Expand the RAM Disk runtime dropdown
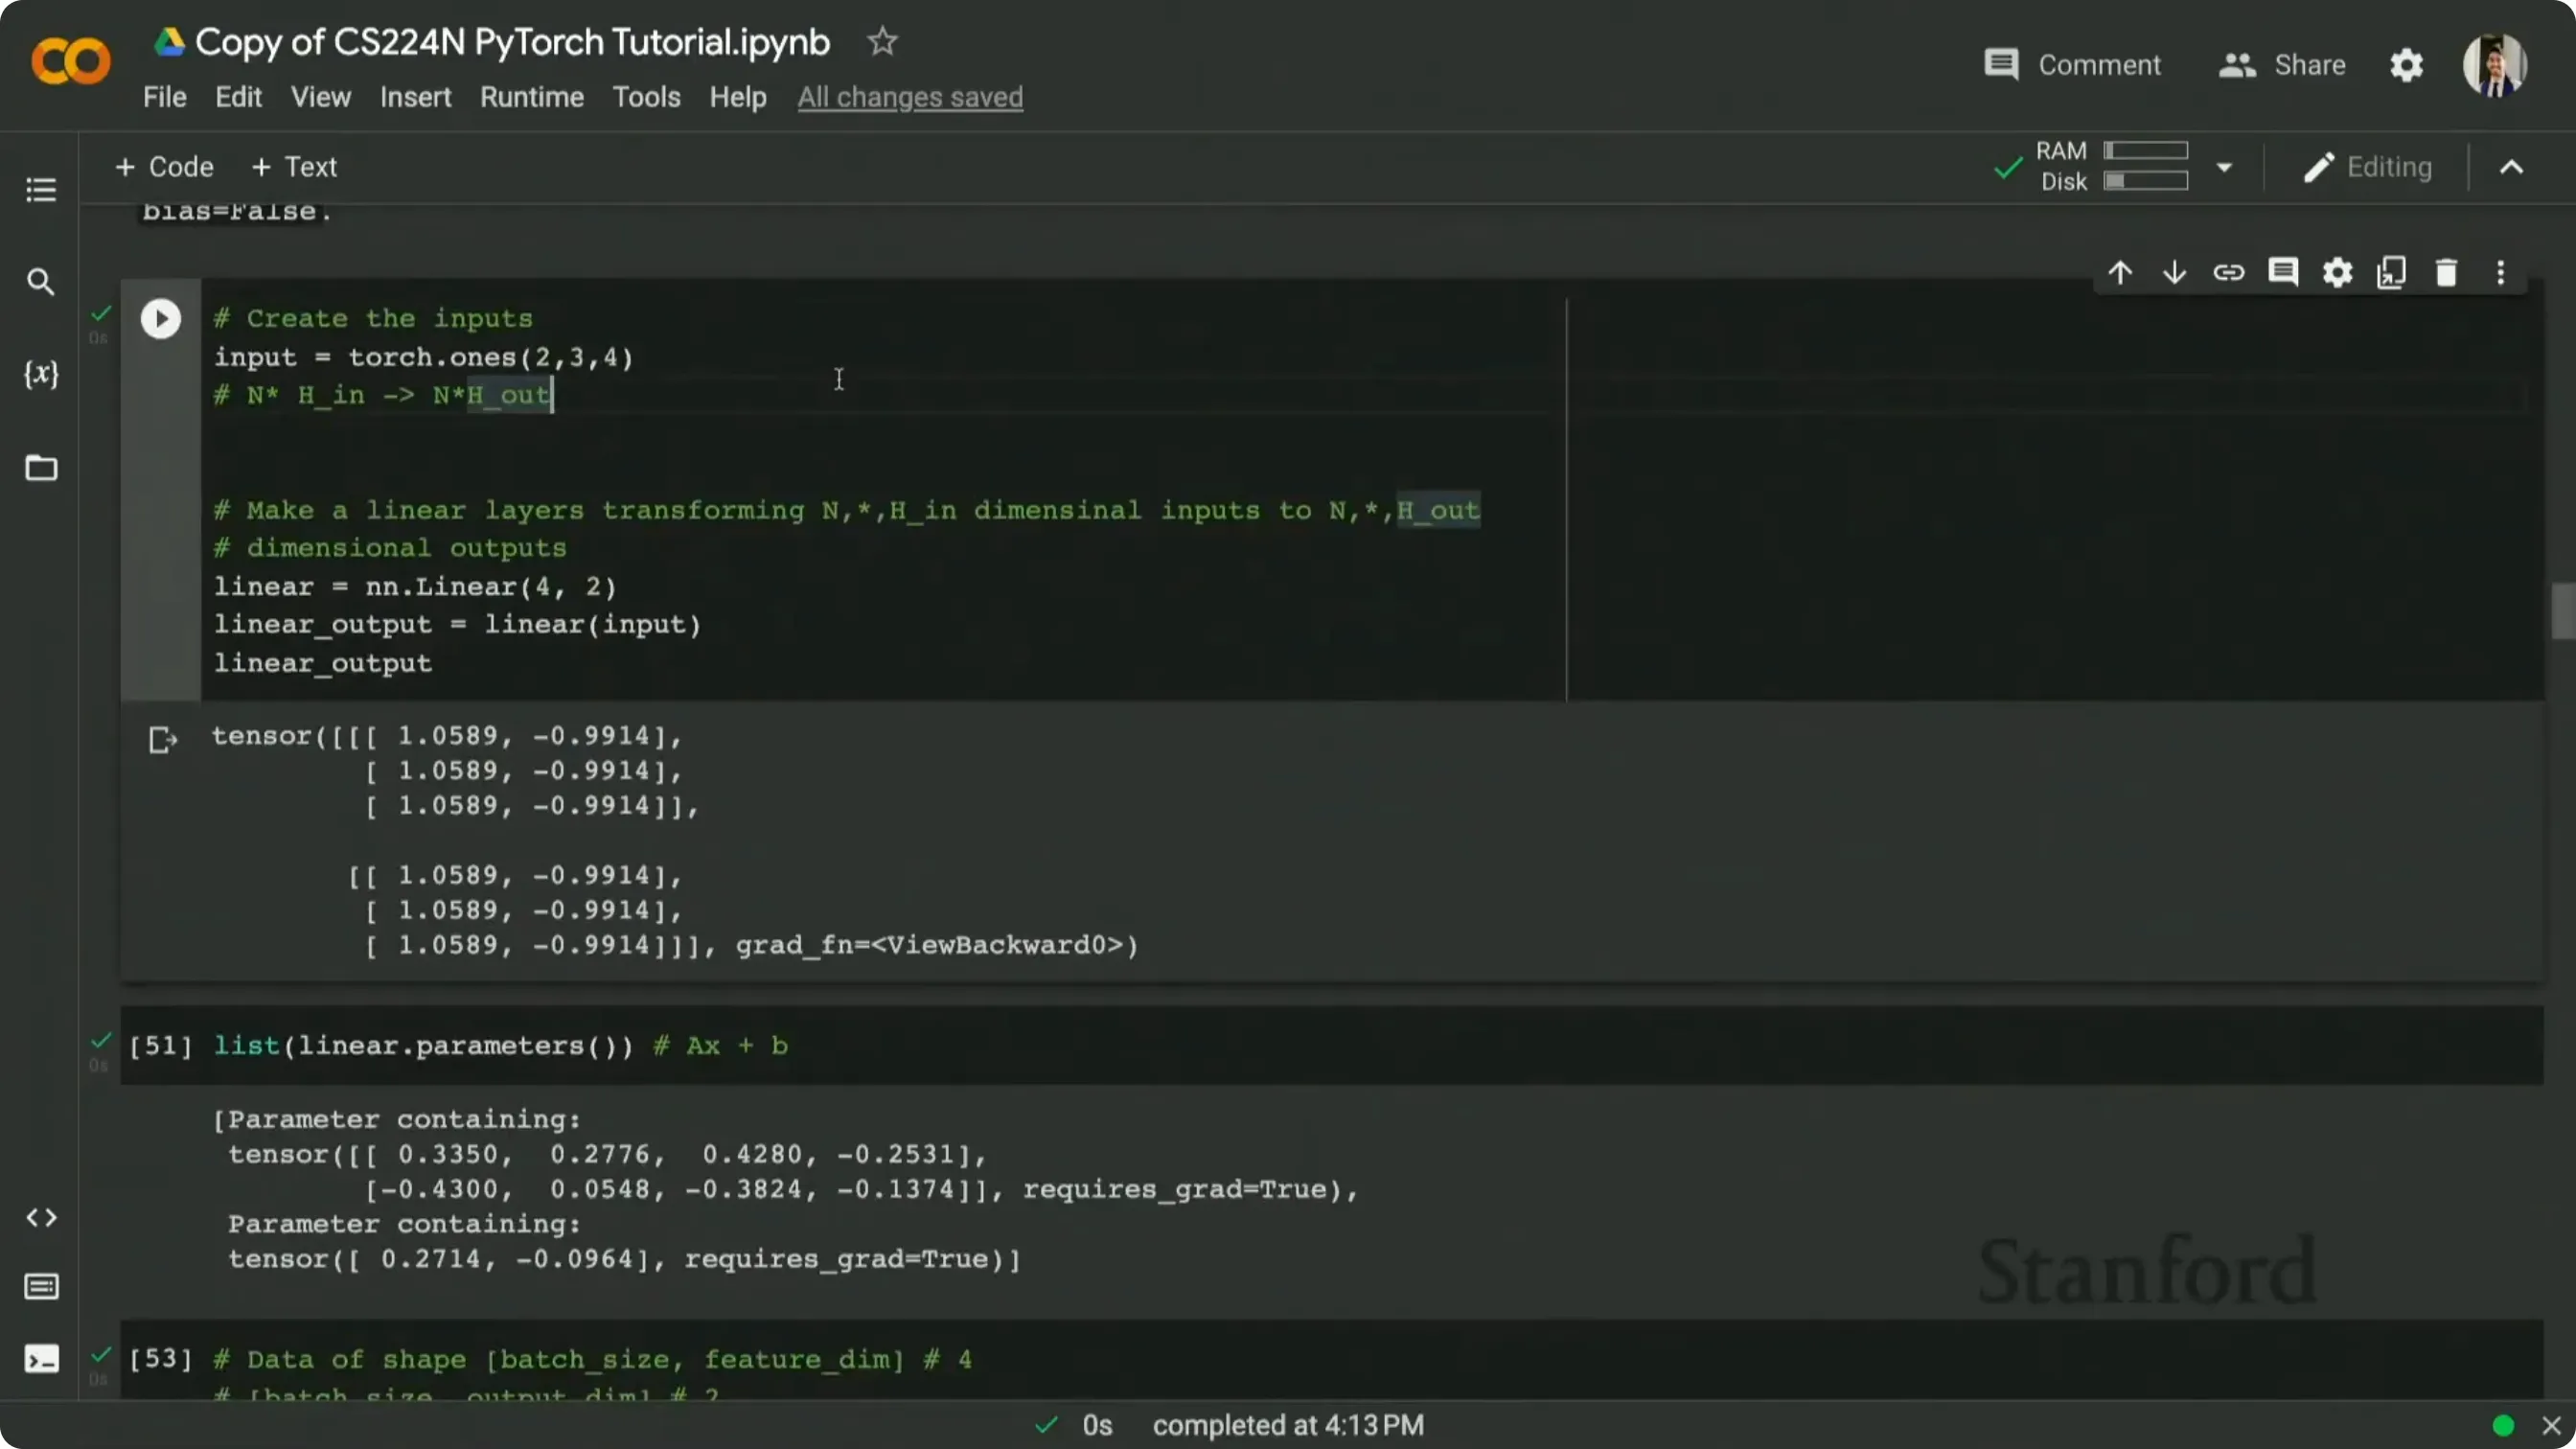 pos(2224,167)
